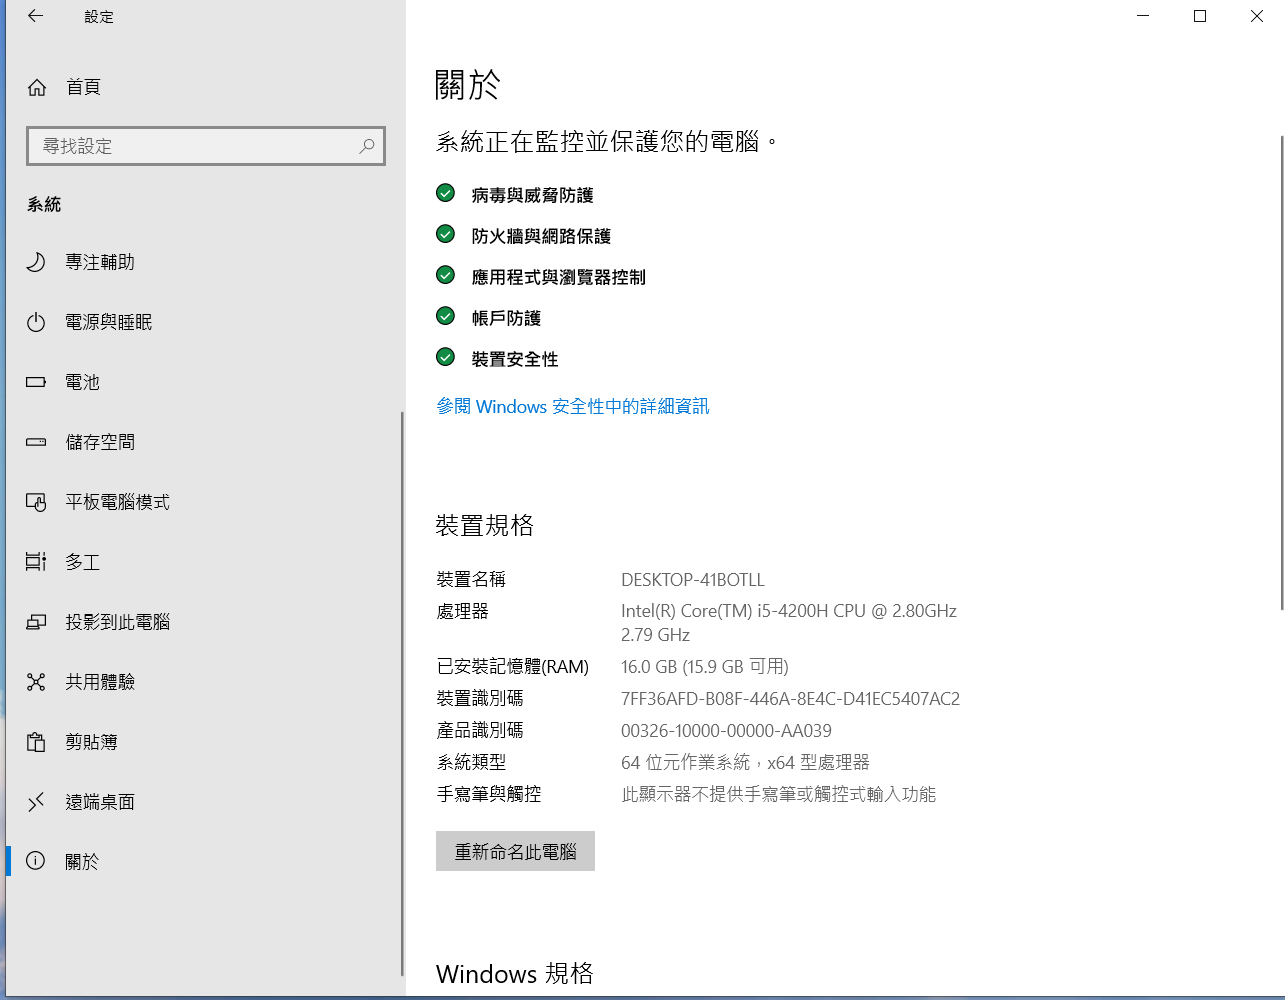Click the 產品識別碼 field label

click(480, 731)
